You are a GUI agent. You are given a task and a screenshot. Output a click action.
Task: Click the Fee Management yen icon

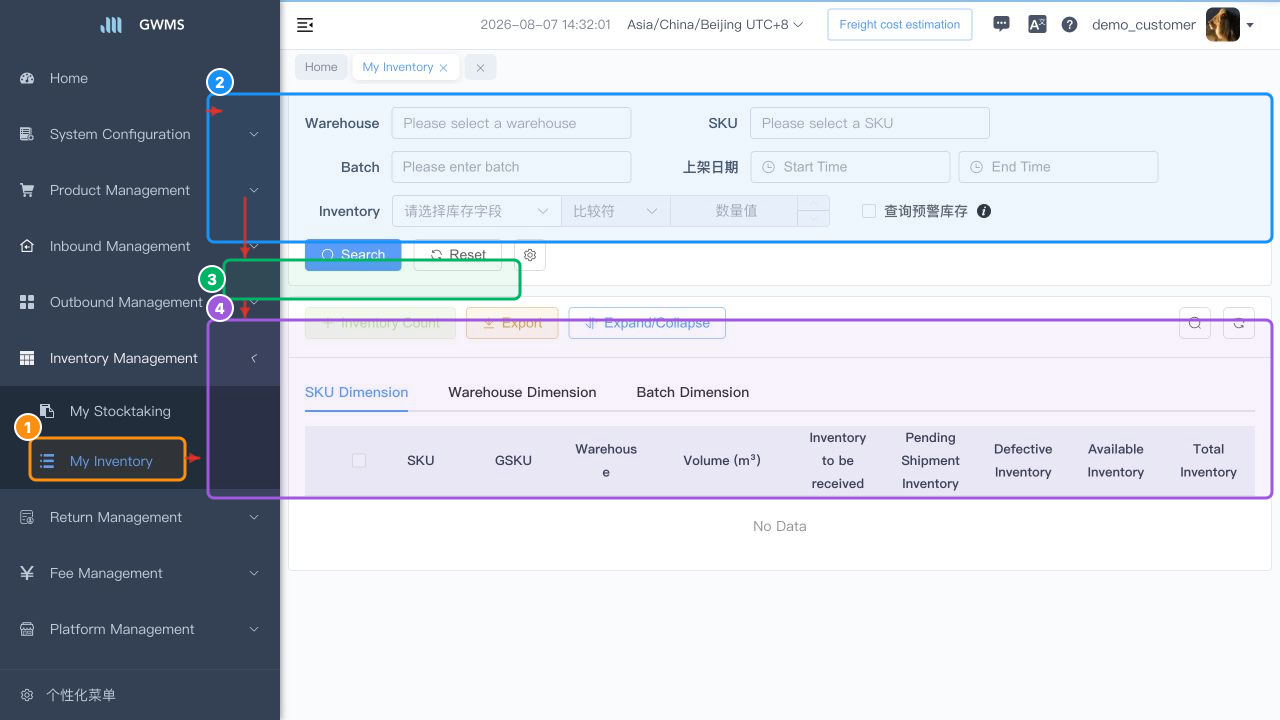[x=27, y=573]
